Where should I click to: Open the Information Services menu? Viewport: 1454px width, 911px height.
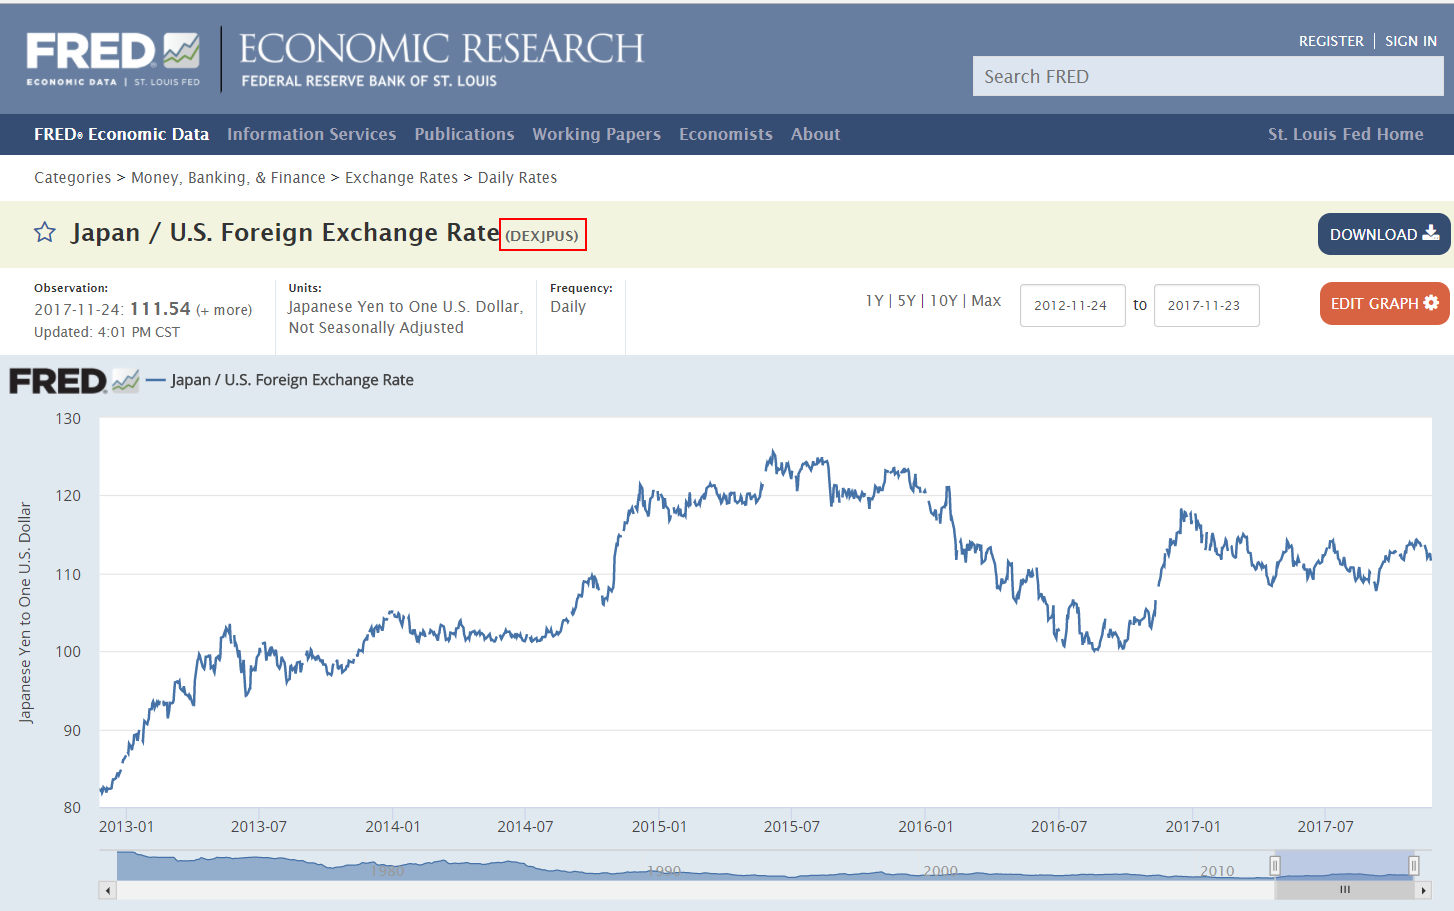(311, 134)
